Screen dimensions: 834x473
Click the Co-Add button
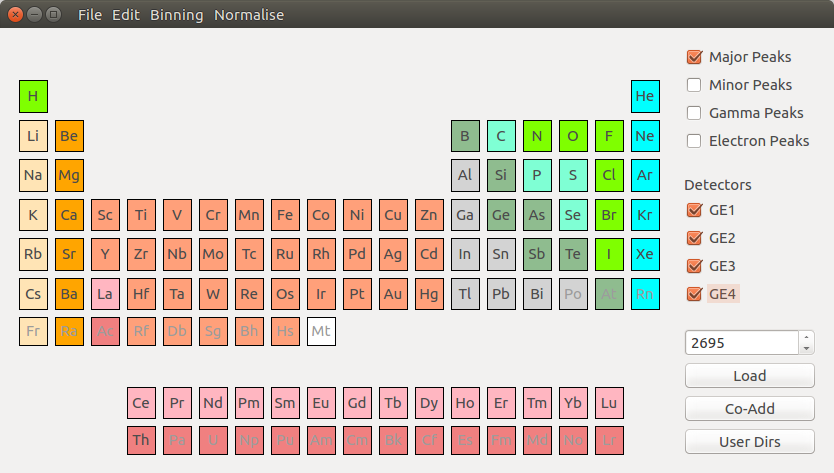click(x=749, y=409)
